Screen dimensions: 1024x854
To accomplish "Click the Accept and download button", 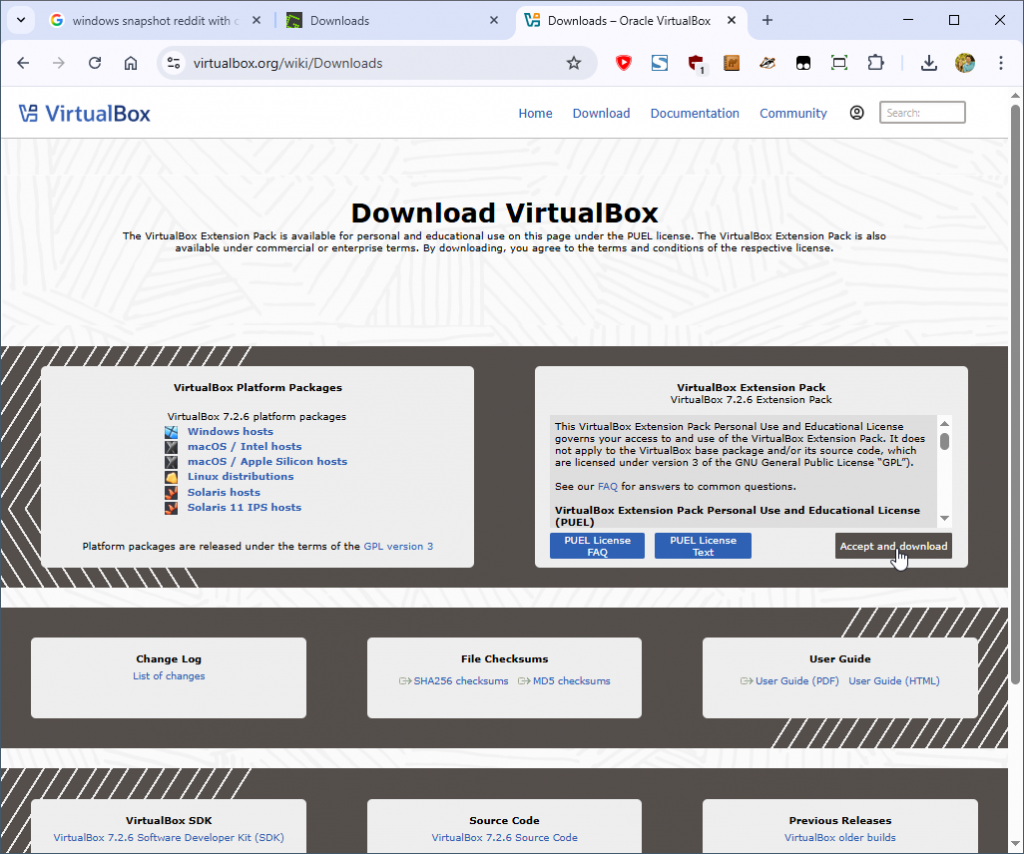I will coord(892,546).
